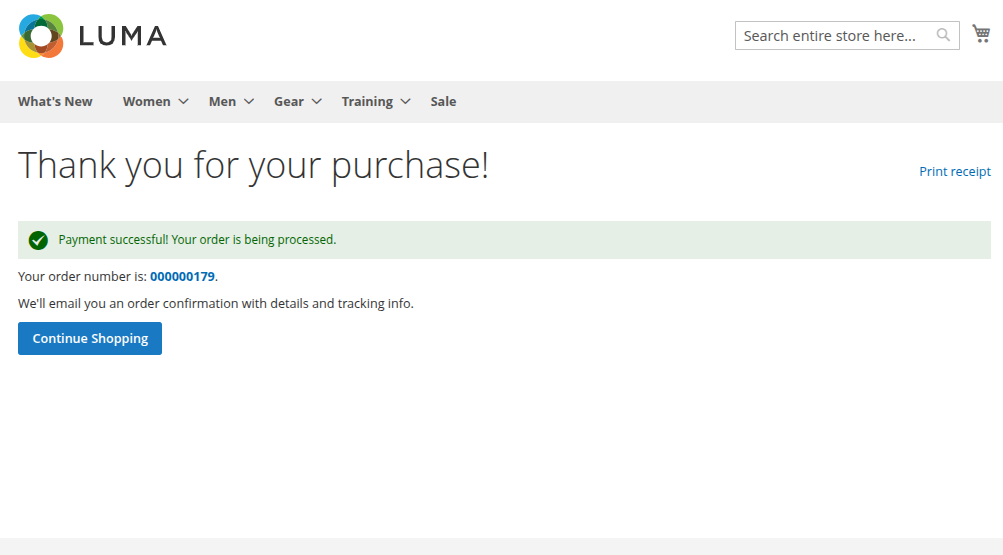
Task: Open the Training menu
Action: pos(367,102)
